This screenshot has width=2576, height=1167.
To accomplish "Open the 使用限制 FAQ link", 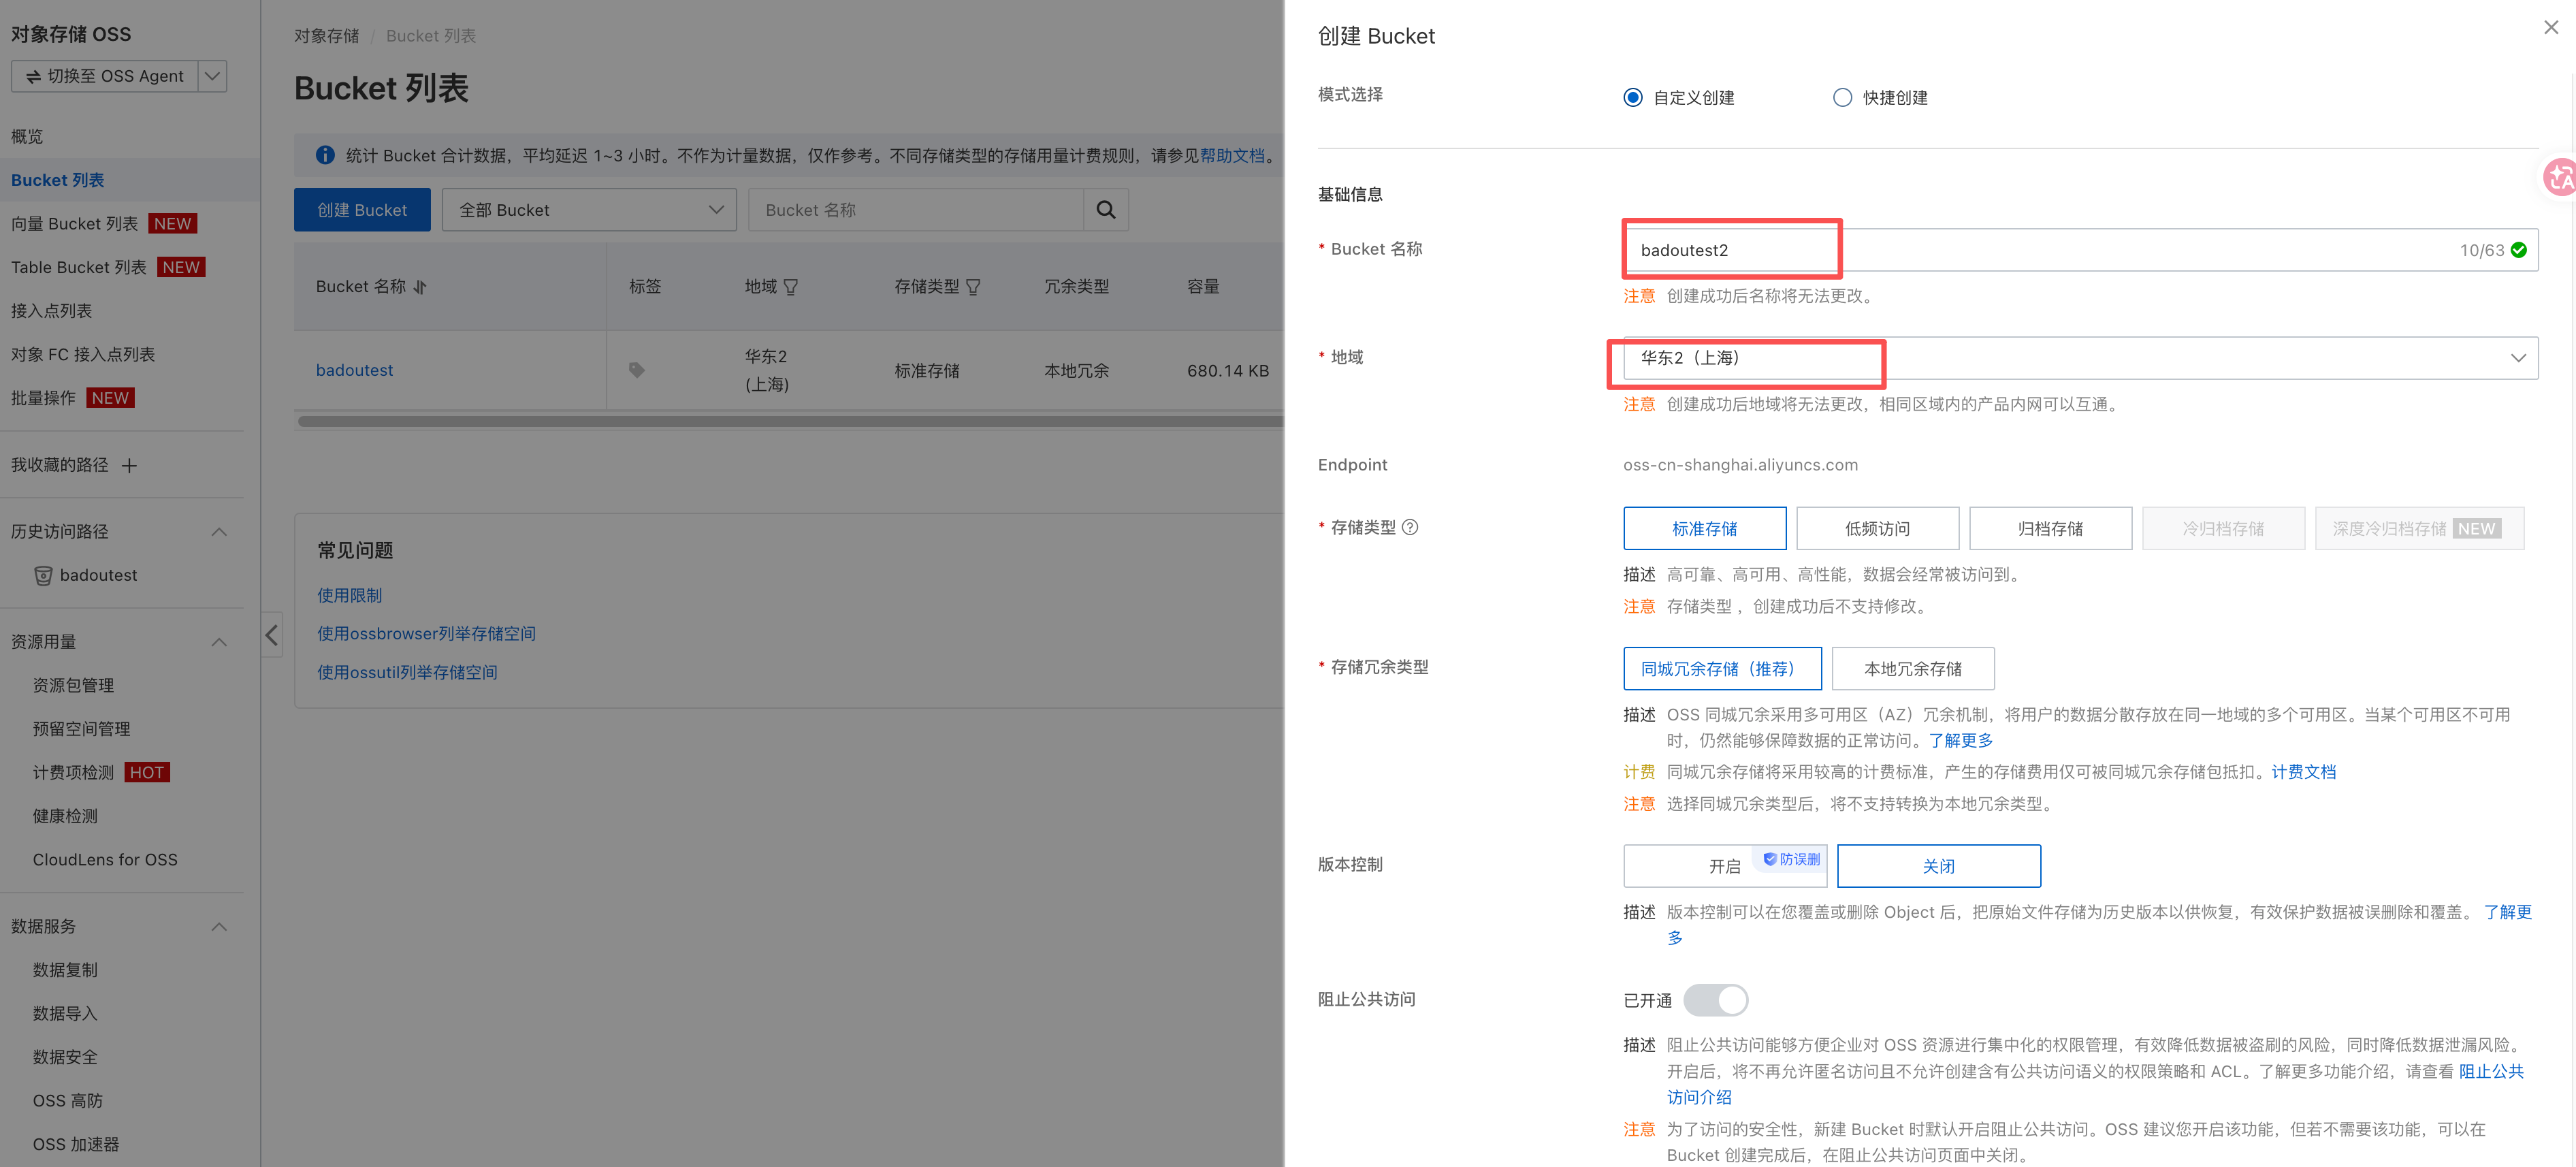I will click(x=349, y=595).
